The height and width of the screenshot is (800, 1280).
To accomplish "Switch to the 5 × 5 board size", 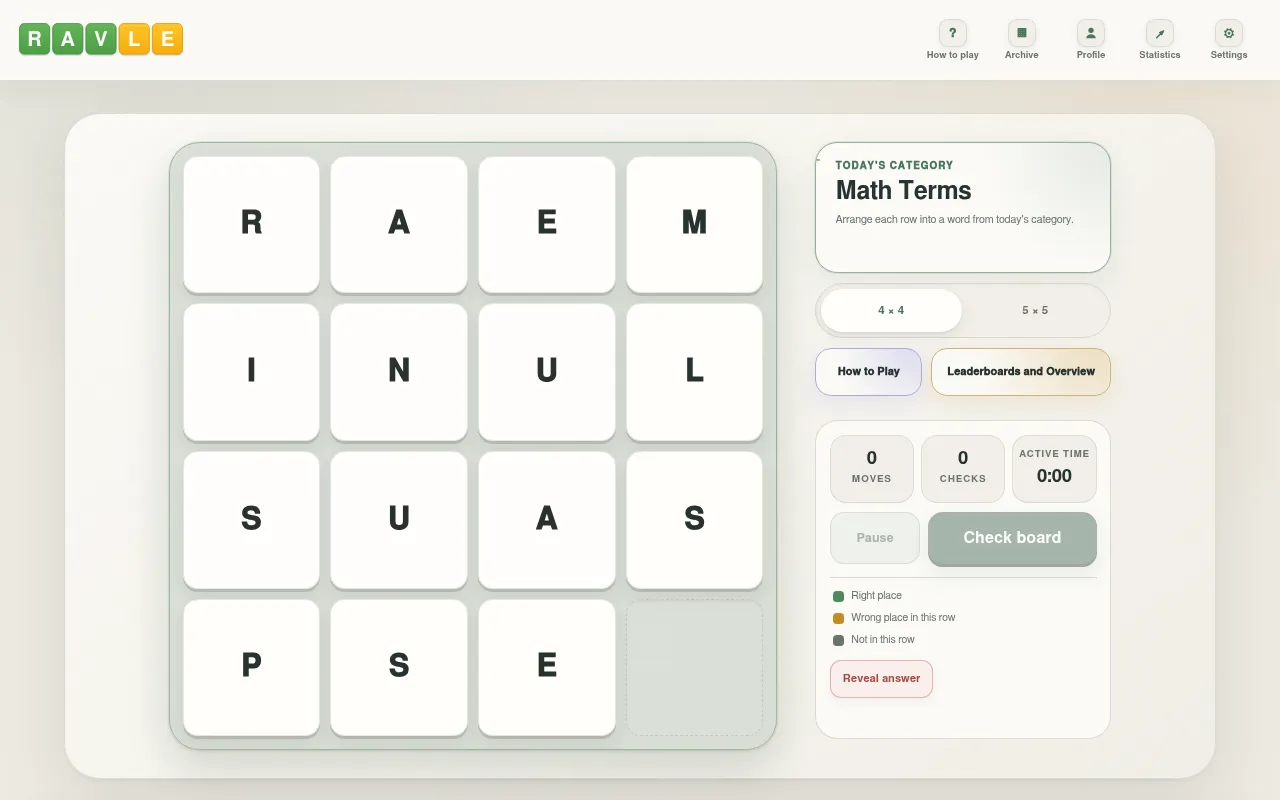I will click(1035, 310).
